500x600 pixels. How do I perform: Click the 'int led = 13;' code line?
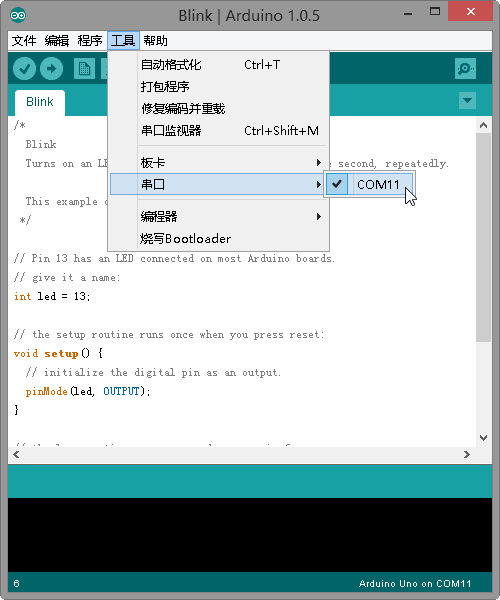(x=52, y=297)
